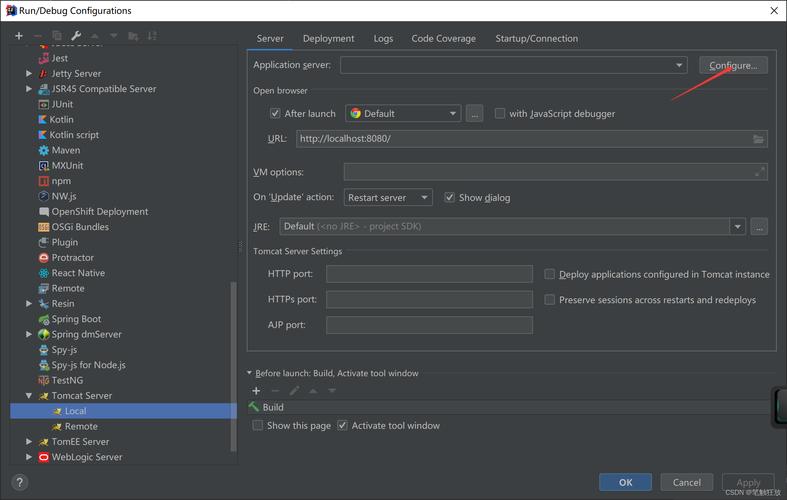Pick the Kotlin script icon
Screen dimensions: 787x500
[43, 135]
